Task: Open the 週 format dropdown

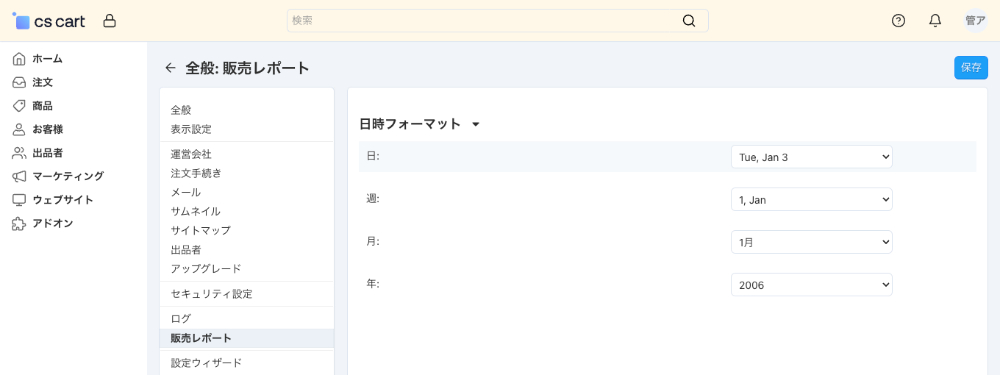Action: pyautogui.click(x=811, y=200)
